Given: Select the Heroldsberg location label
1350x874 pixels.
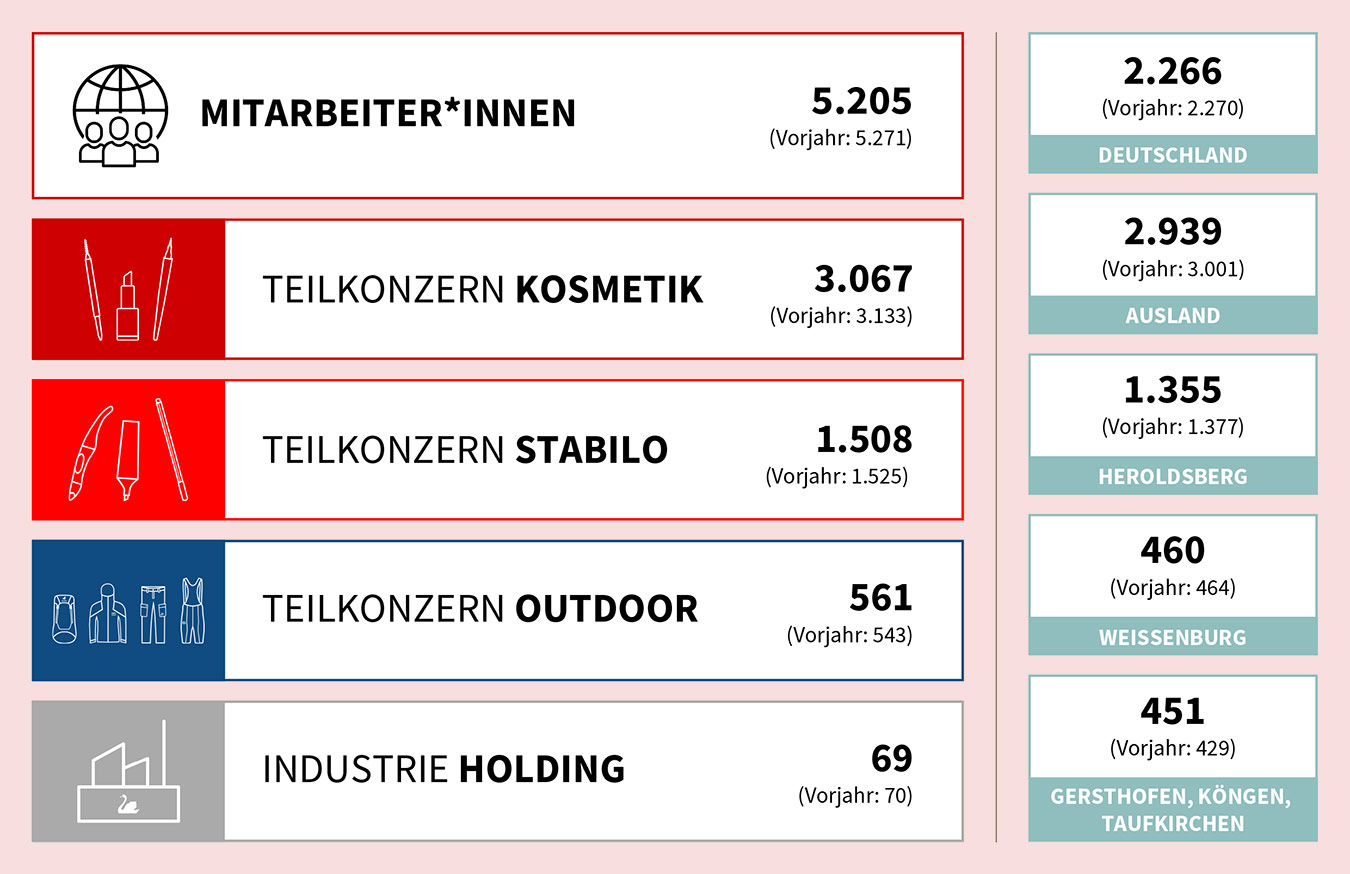Looking at the screenshot, I should click(x=1172, y=476).
